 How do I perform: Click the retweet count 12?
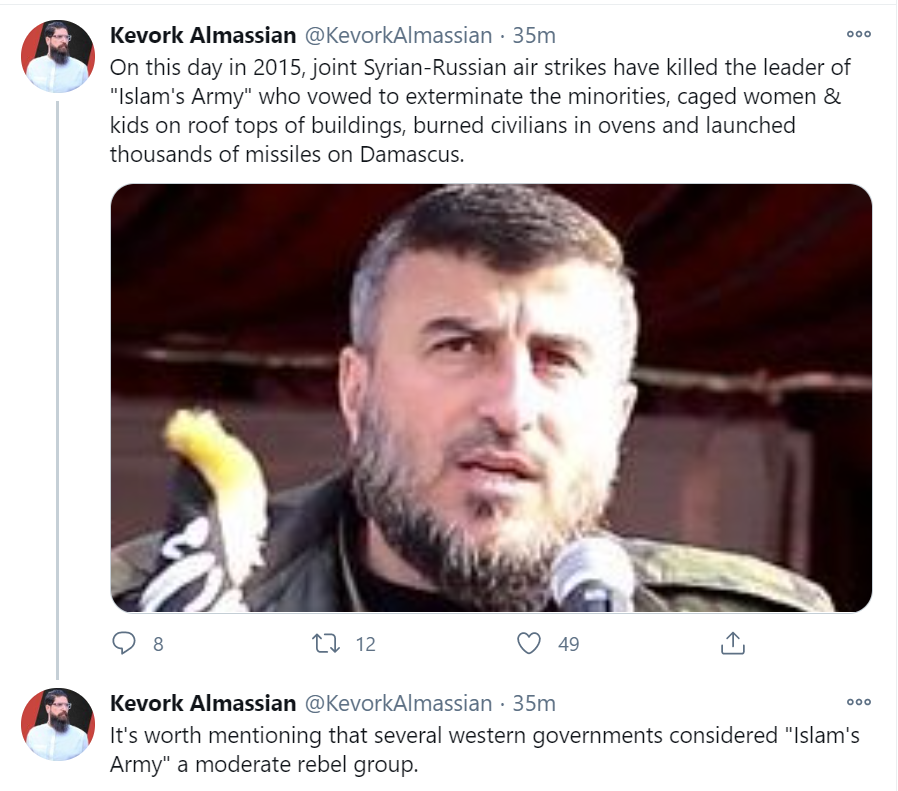pos(365,644)
